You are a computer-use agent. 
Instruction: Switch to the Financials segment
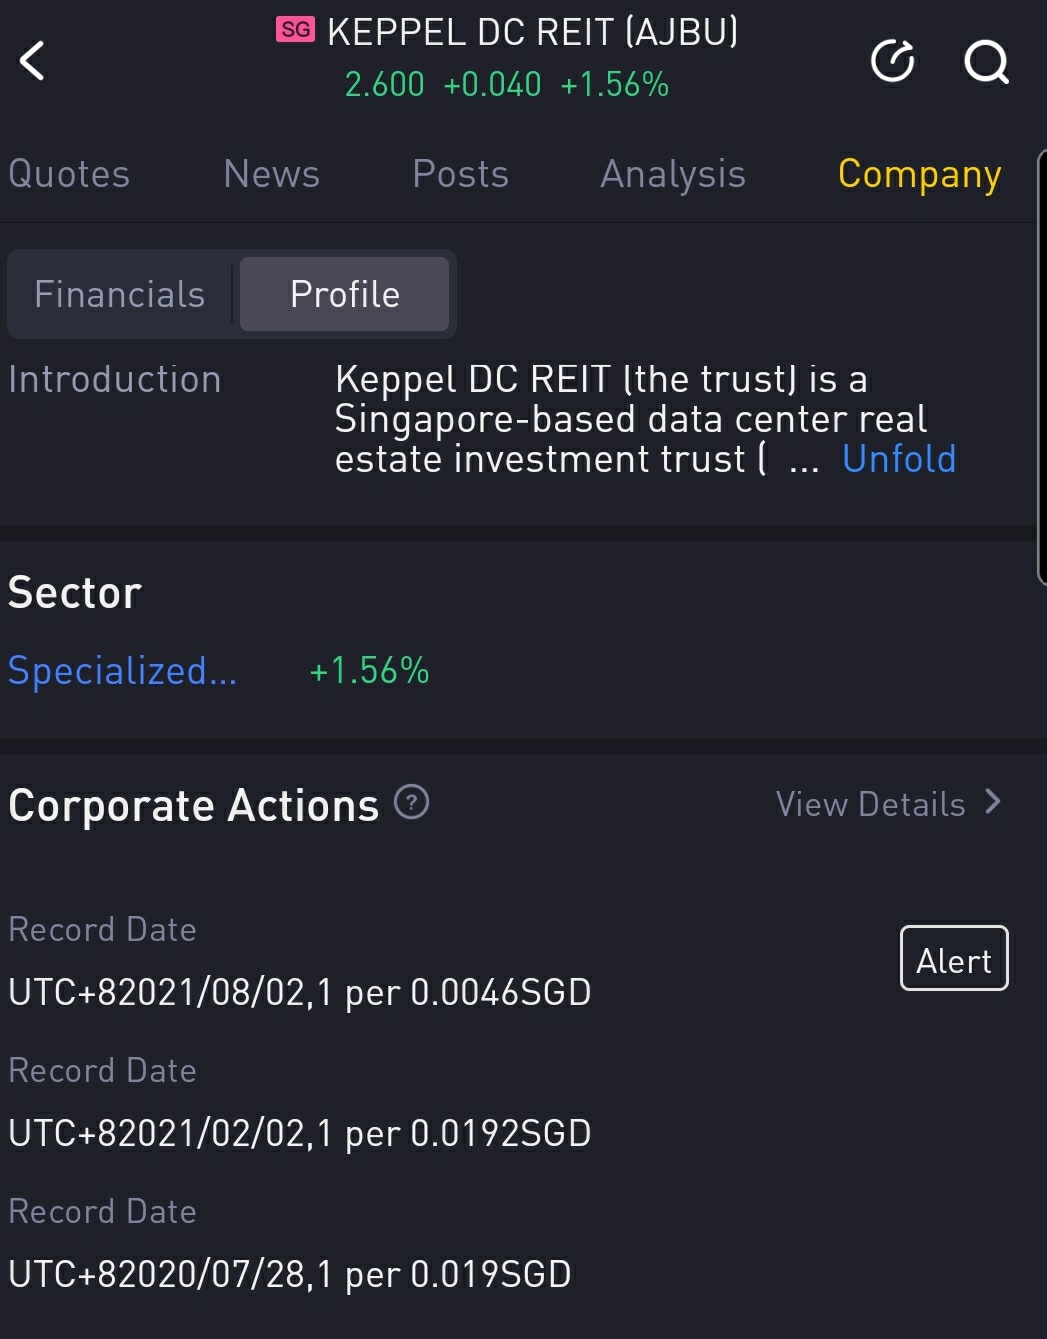pos(120,294)
